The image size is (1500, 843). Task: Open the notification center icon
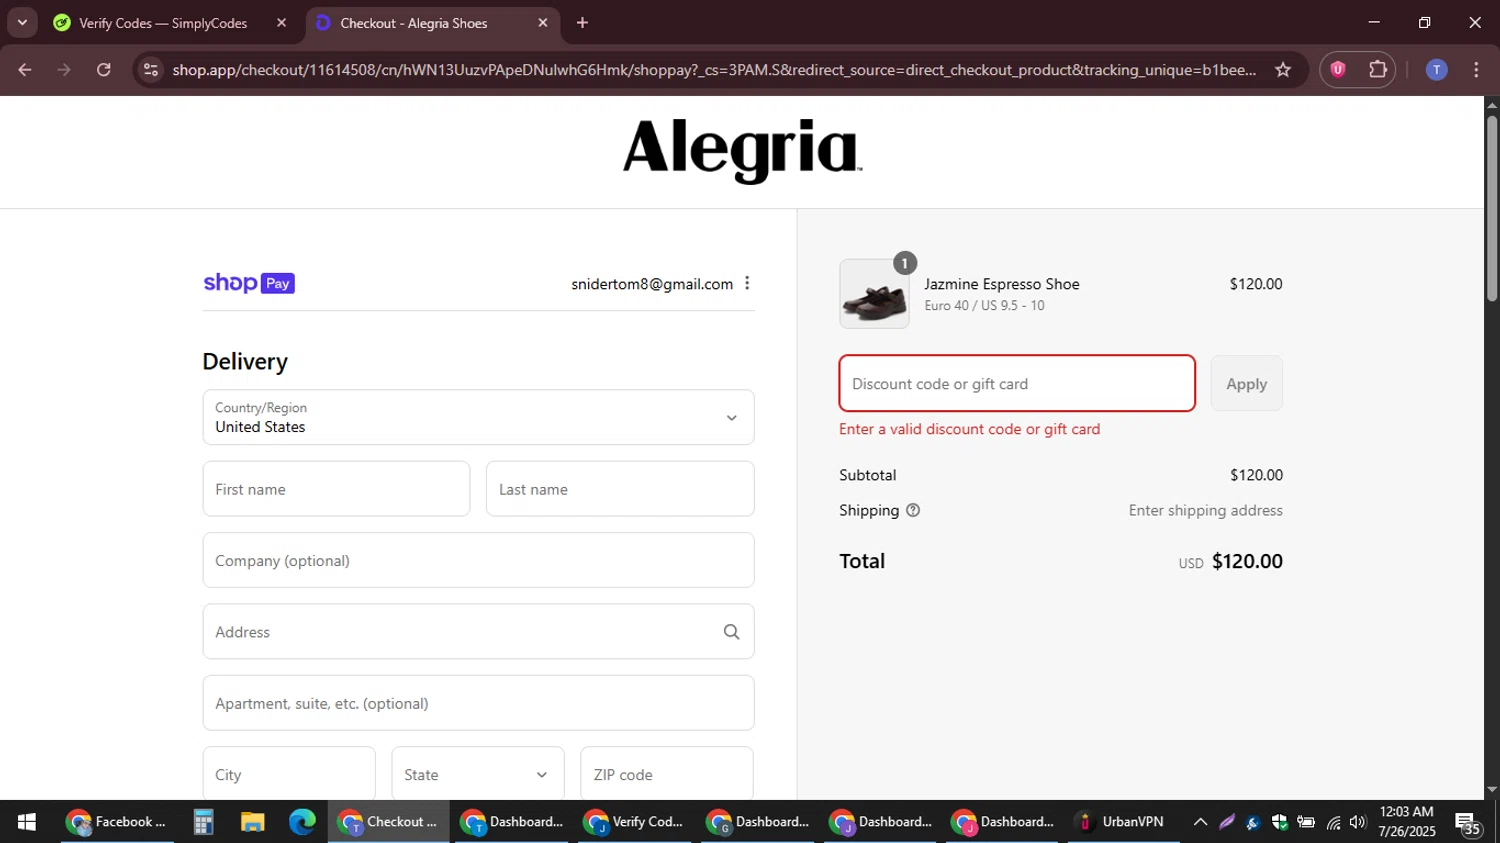tap(1468, 823)
